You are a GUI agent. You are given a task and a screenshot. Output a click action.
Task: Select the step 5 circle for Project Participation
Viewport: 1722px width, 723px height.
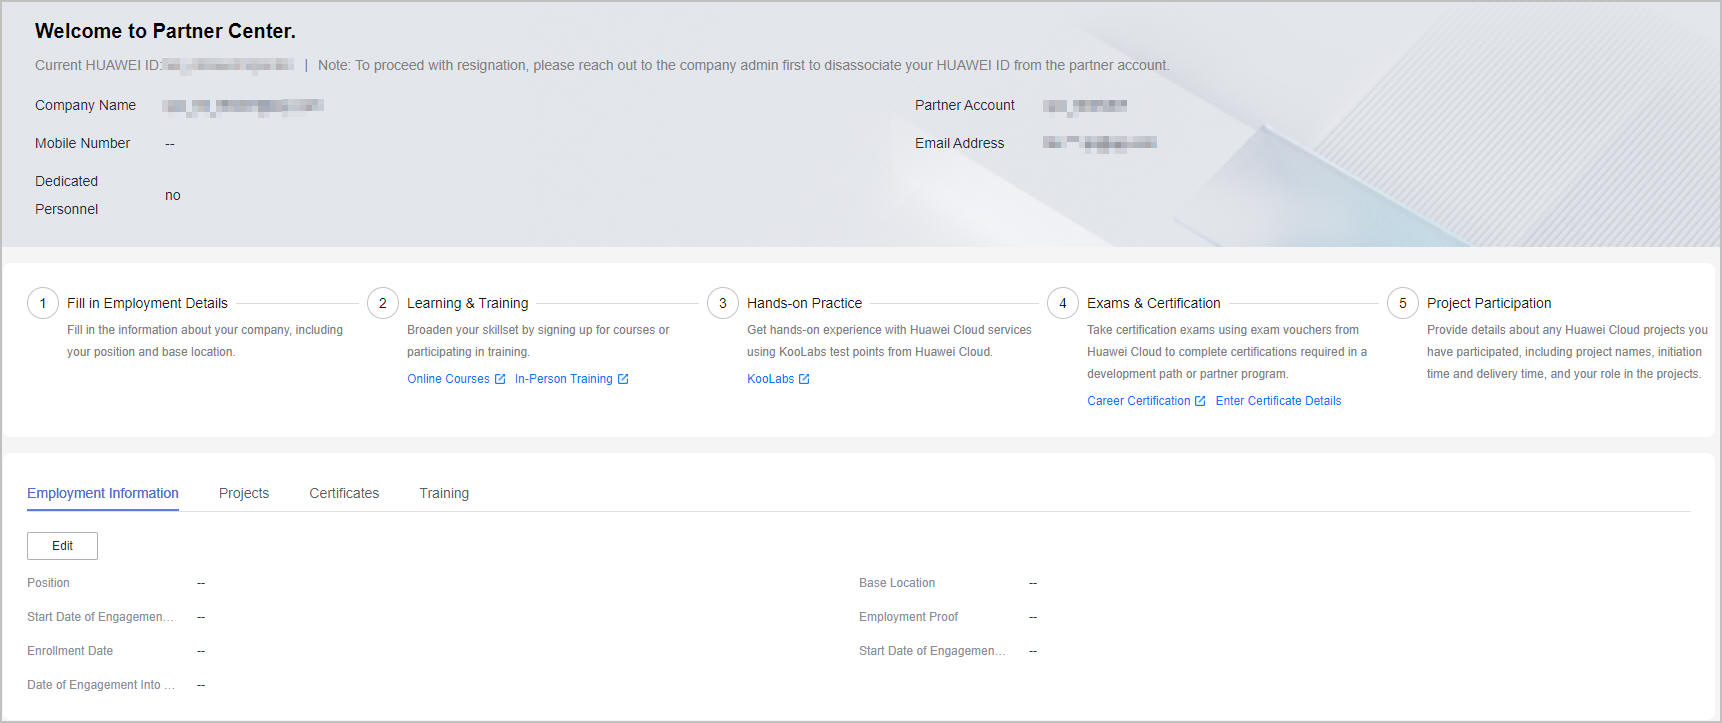pos(1403,303)
